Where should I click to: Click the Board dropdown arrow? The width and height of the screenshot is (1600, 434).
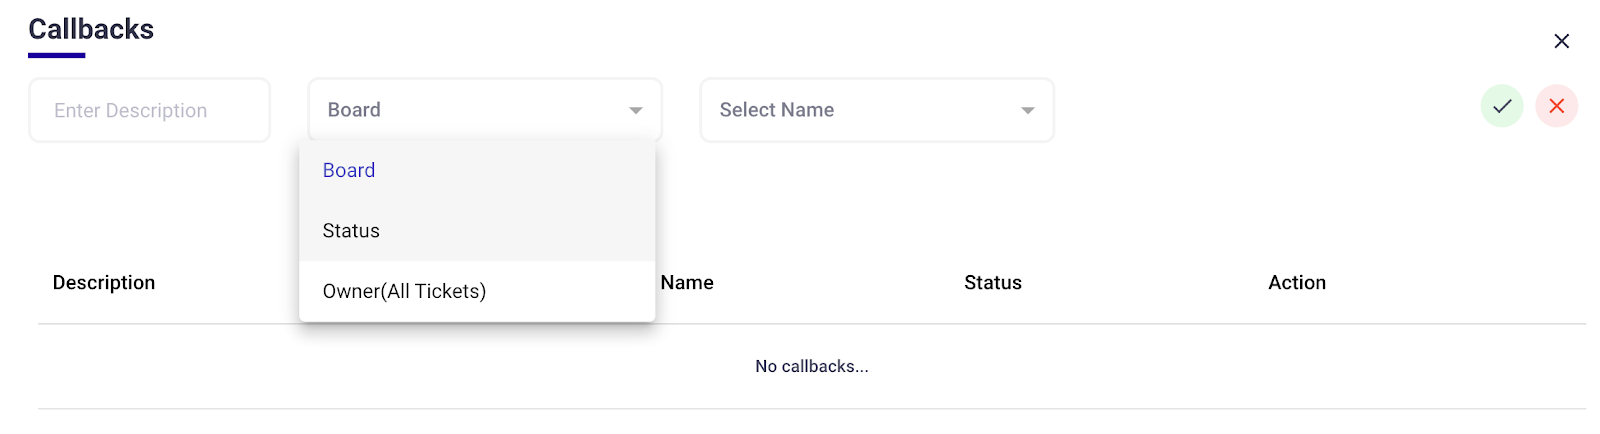pyautogui.click(x=635, y=110)
